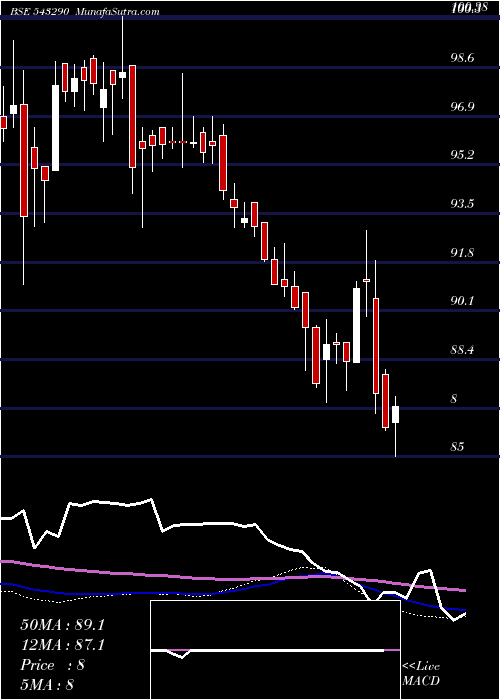Click the BSE 543290 ticker label
The image size is (500, 700).
41,11
